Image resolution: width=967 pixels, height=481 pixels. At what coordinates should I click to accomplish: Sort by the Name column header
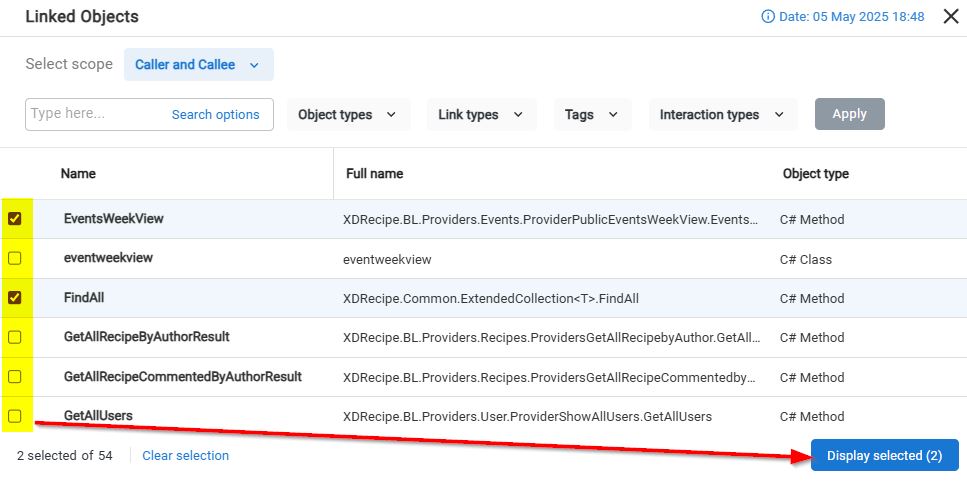(78, 174)
